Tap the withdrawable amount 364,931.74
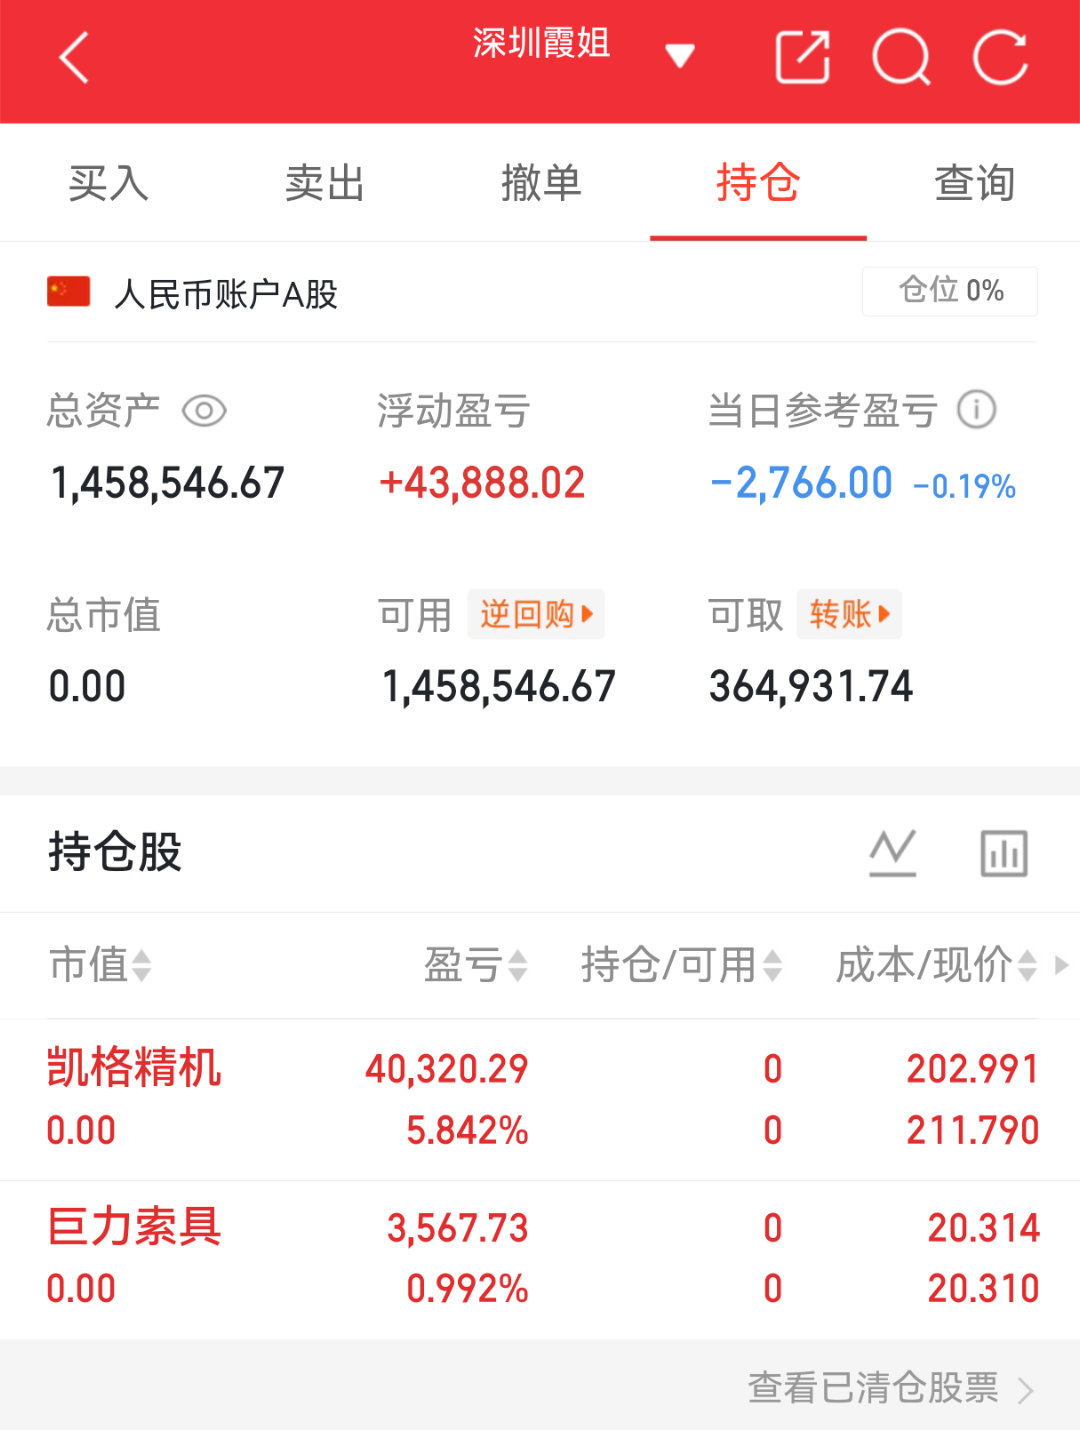The width and height of the screenshot is (1080, 1430). pyautogui.click(x=811, y=687)
